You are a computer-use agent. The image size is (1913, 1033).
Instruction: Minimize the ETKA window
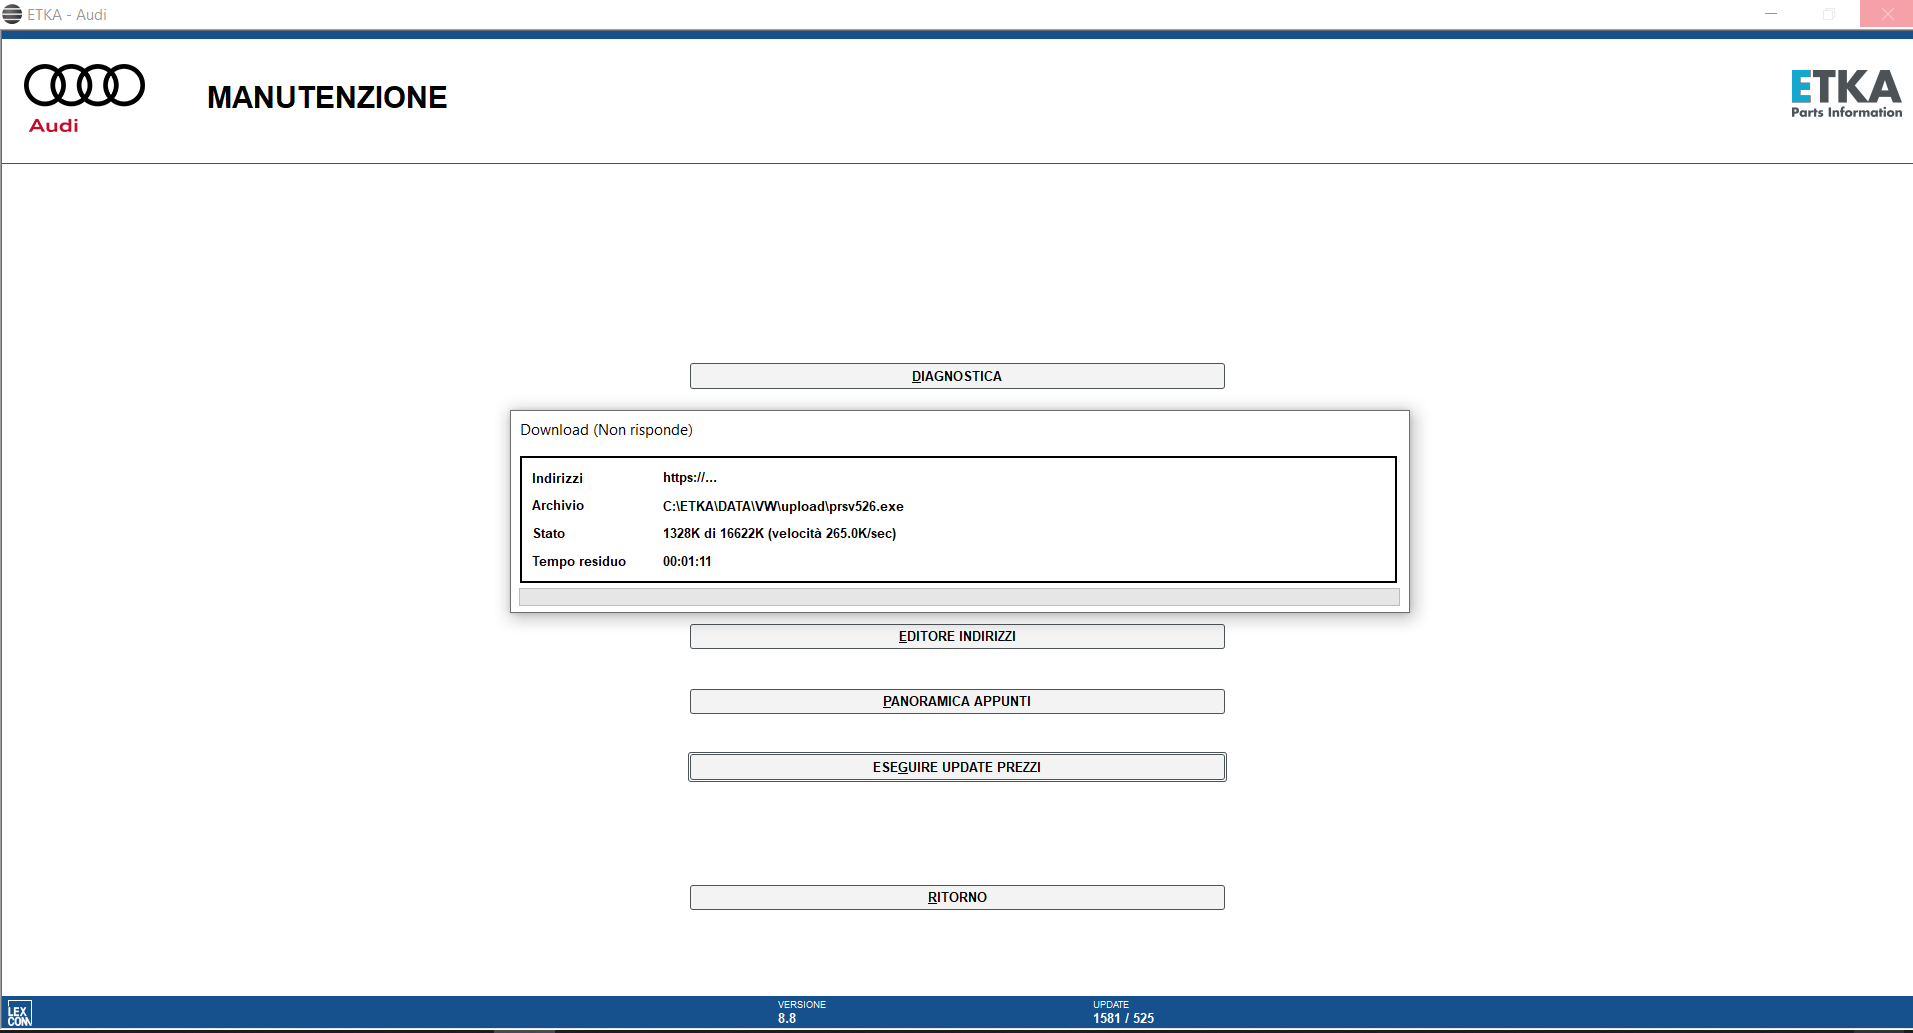click(1771, 14)
